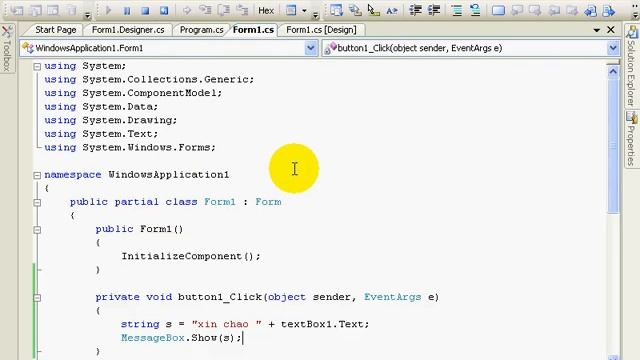640x360 pixels.
Task: Click the Display Word Completion icon
Action: (x=392, y=11)
